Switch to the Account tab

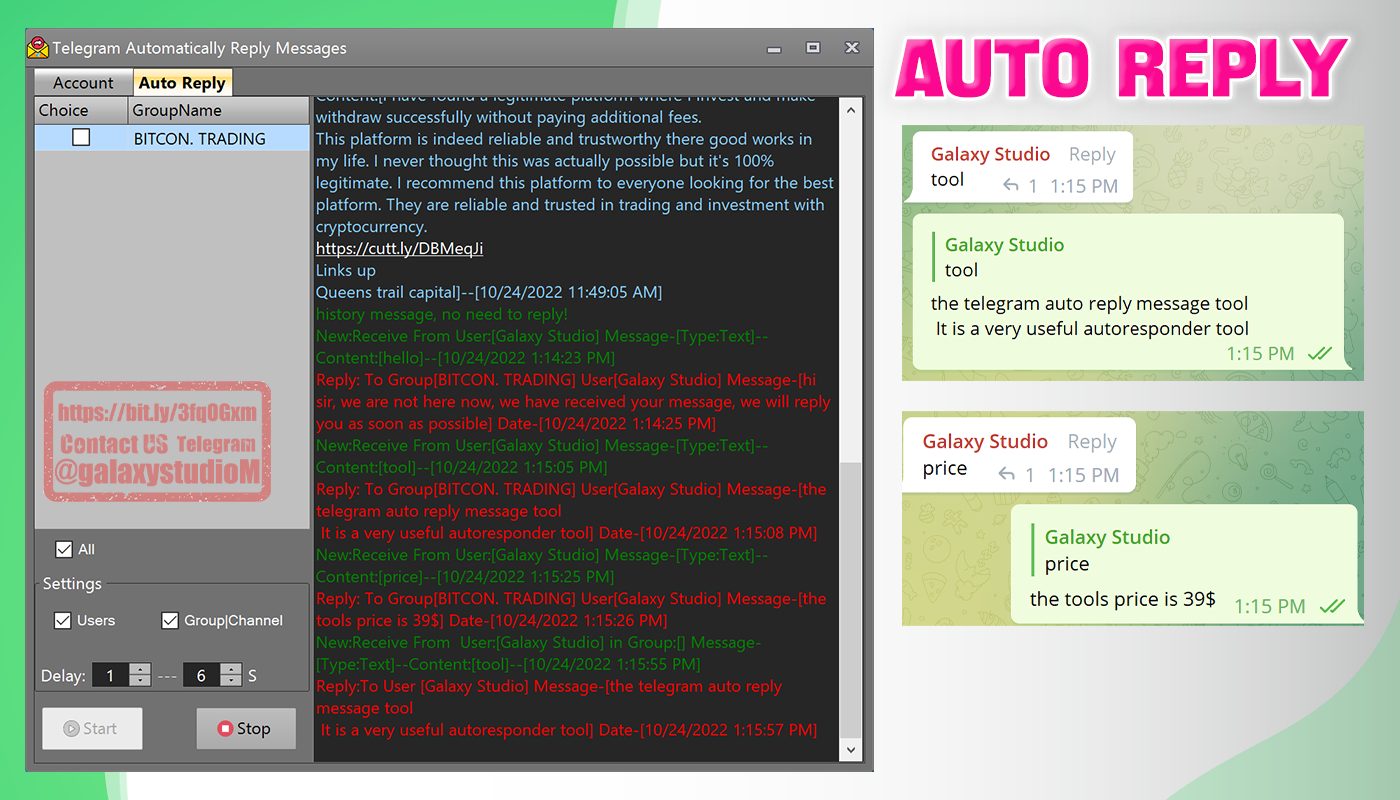[83, 82]
